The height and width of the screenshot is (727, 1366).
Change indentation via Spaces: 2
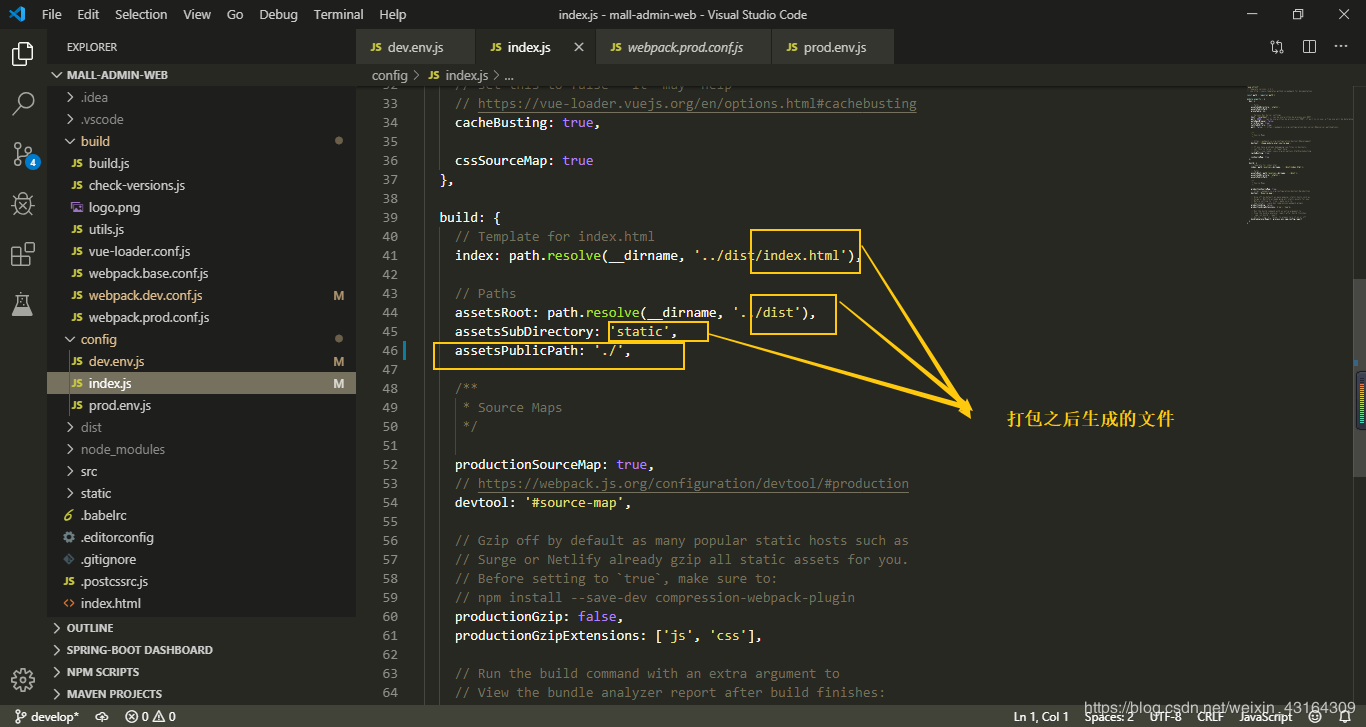(1109, 716)
